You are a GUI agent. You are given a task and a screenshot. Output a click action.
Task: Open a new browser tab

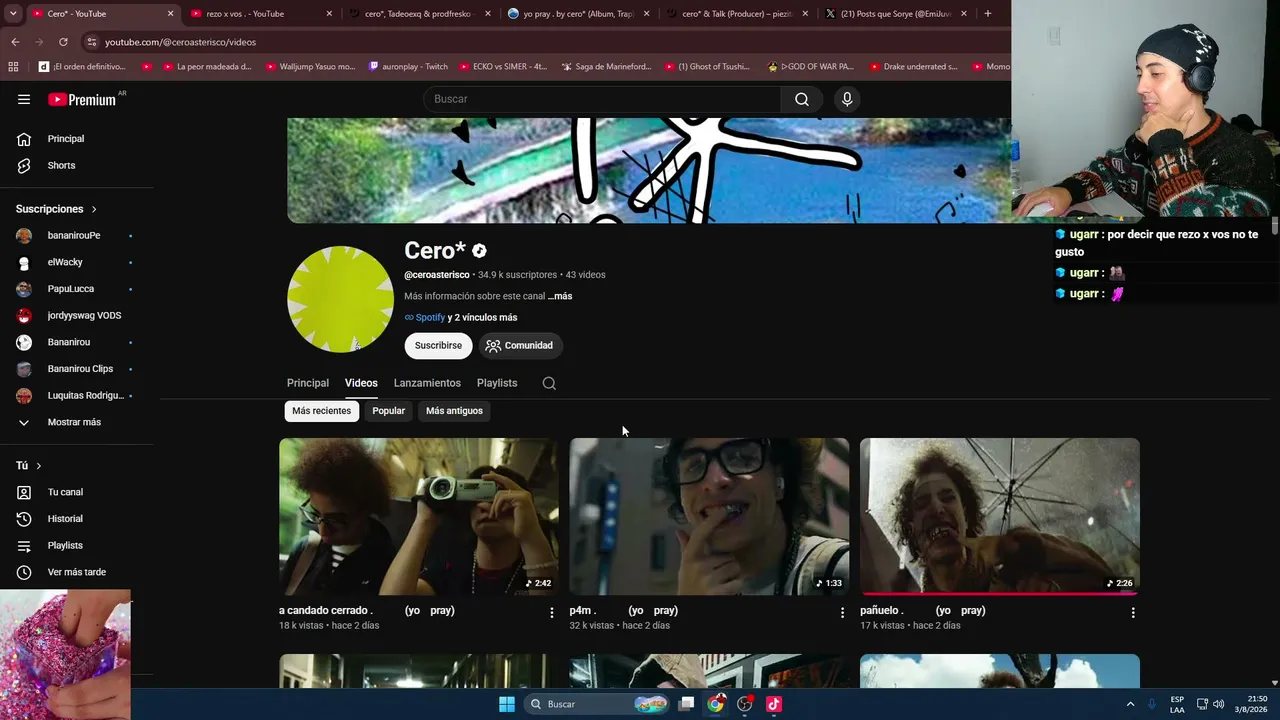click(987, 14)
